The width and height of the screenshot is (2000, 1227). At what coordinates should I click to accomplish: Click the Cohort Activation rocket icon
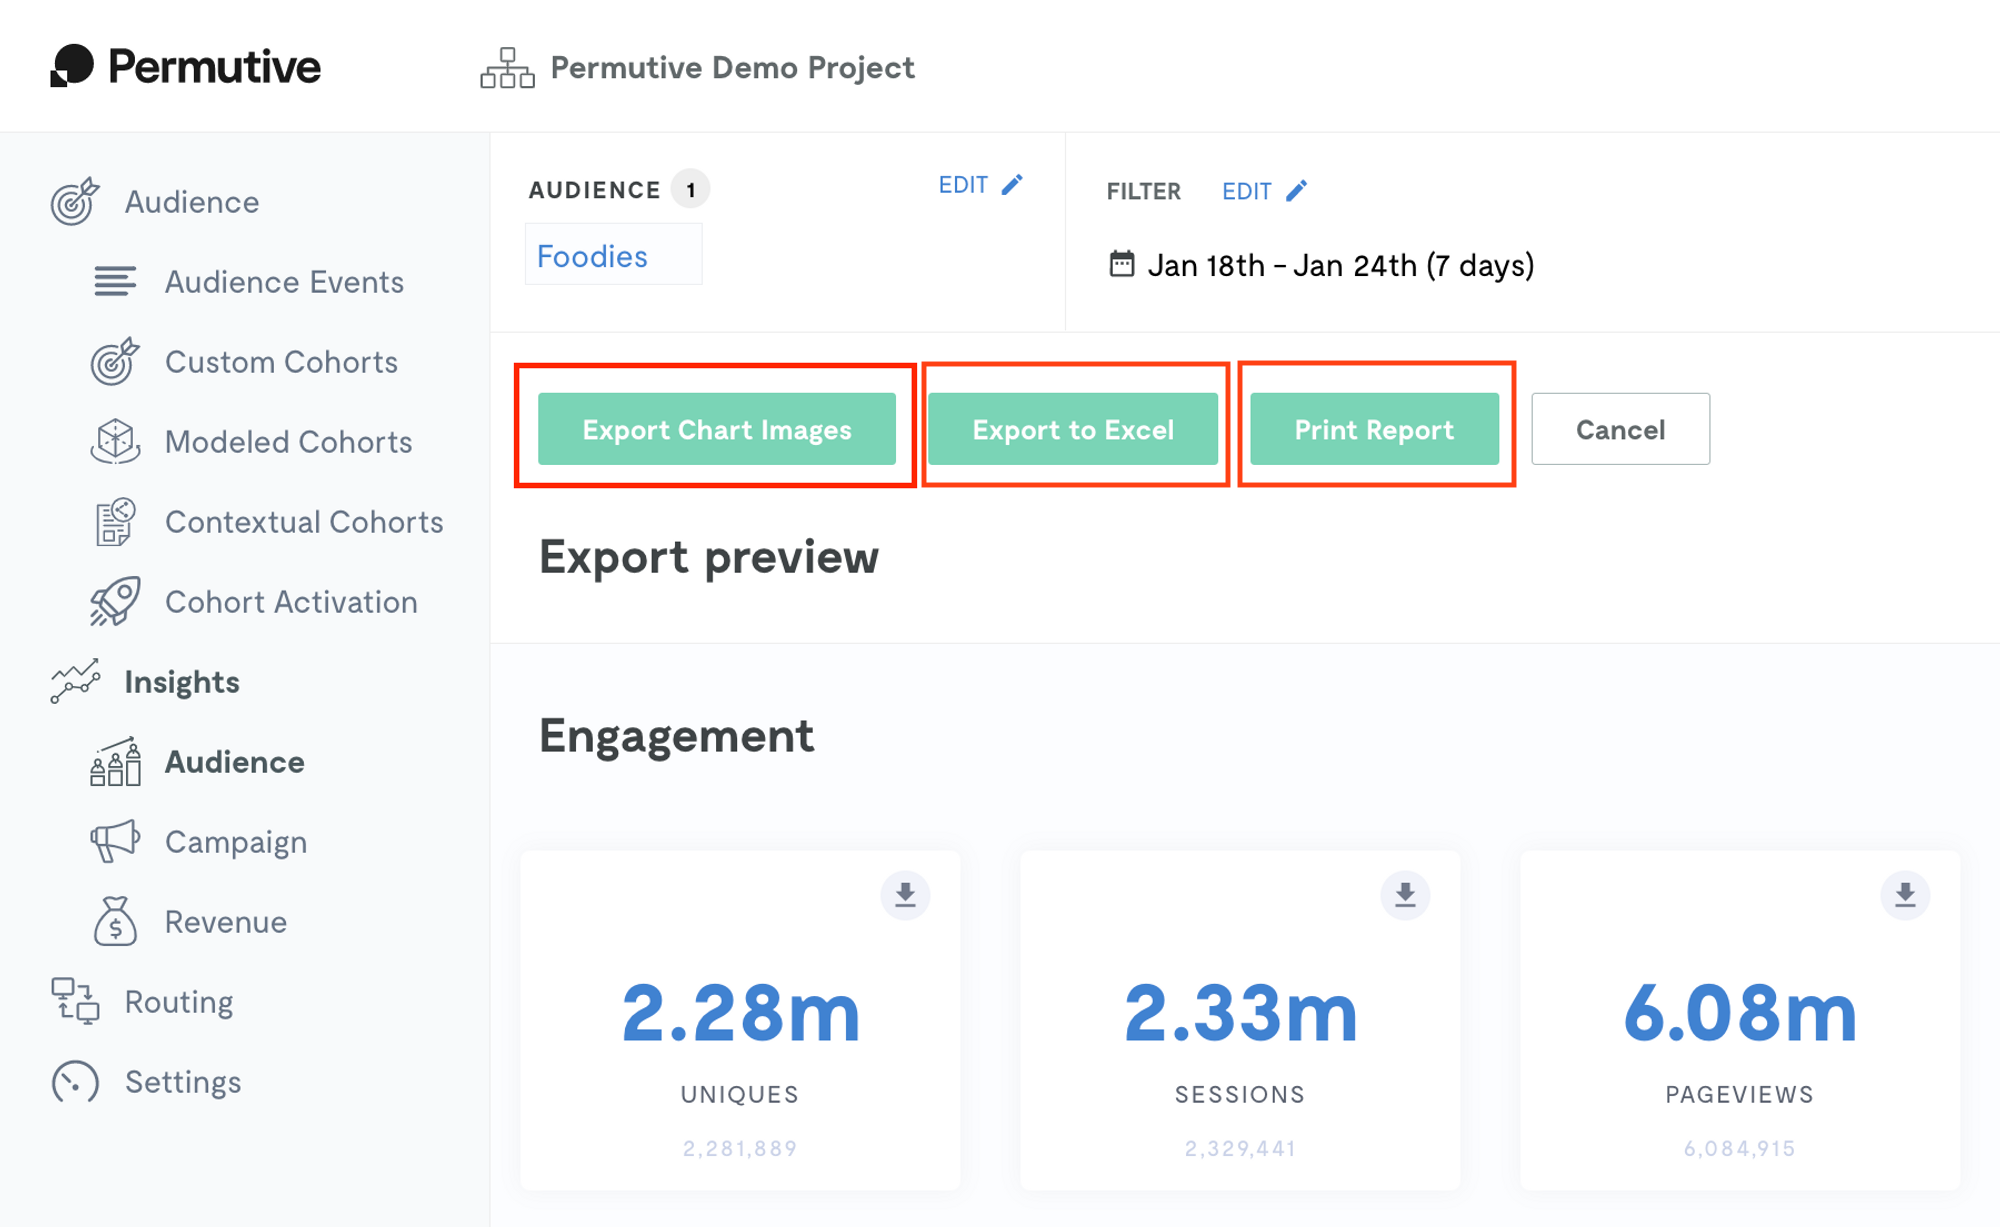pos(115,601)
